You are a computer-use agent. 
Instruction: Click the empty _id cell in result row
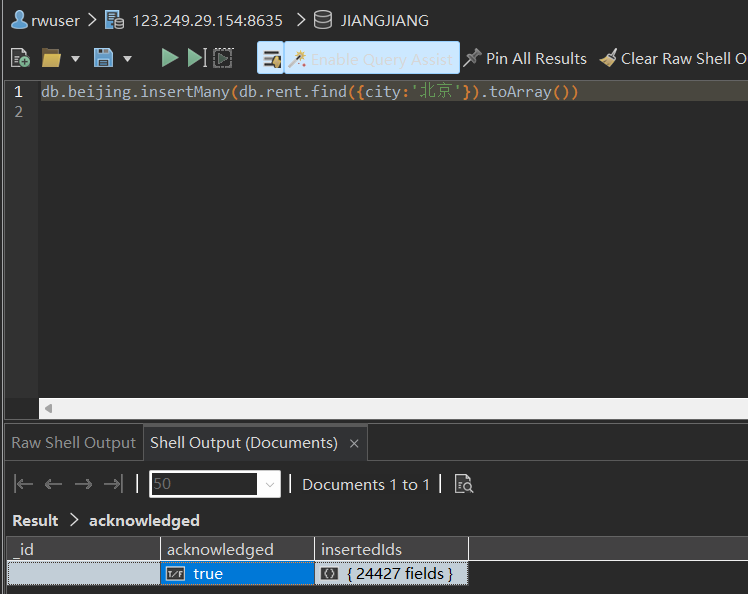click(84, 573)
